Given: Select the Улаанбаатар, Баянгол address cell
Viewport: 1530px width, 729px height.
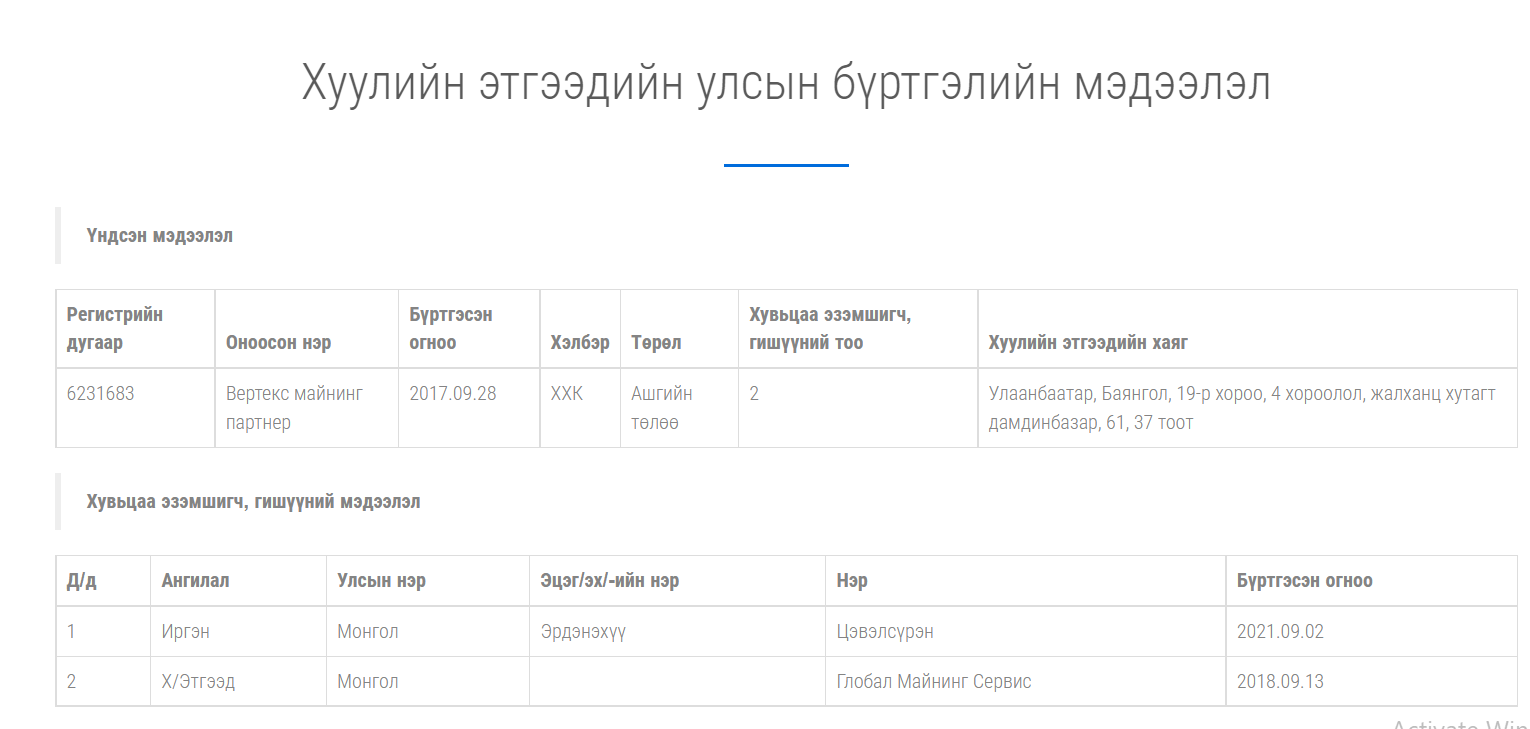Looking at the screenshot, I should pos(1241,408).
